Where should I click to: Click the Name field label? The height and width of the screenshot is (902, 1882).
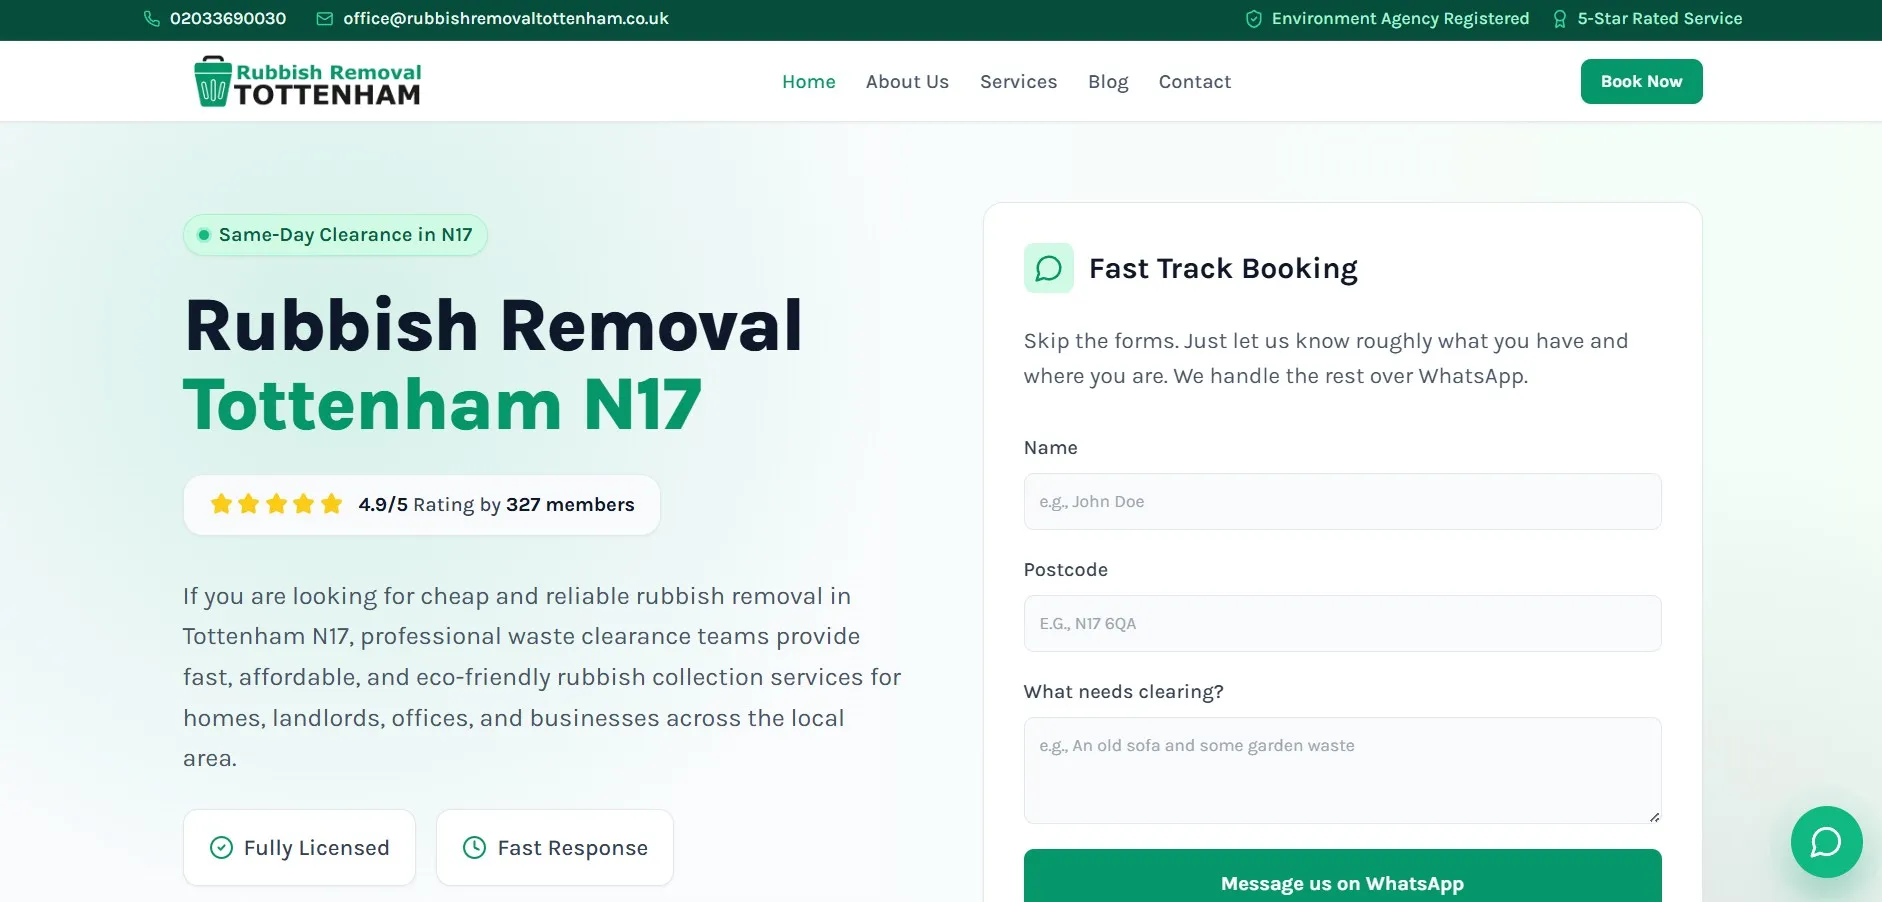click(x=1050, y=448)
